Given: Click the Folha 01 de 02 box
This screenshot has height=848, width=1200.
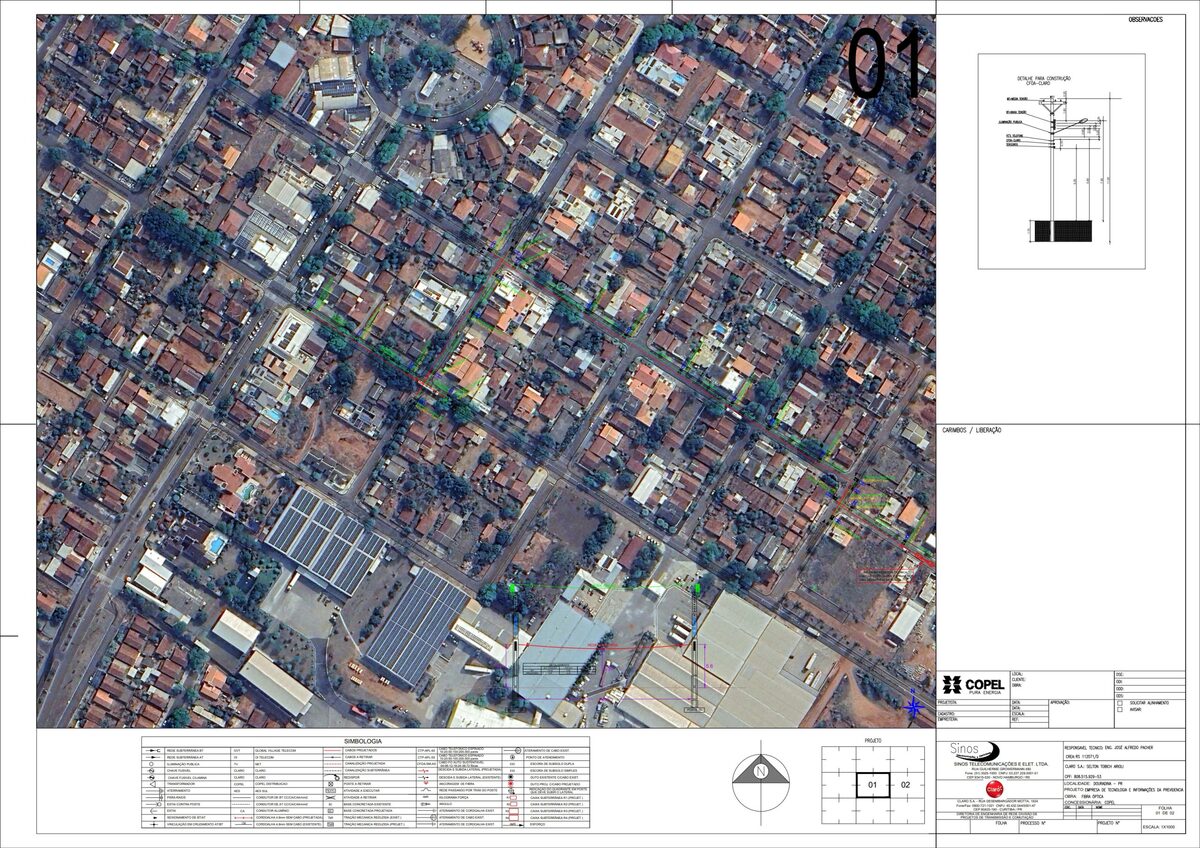Looking at the screenshot, I should point(1163,812).
